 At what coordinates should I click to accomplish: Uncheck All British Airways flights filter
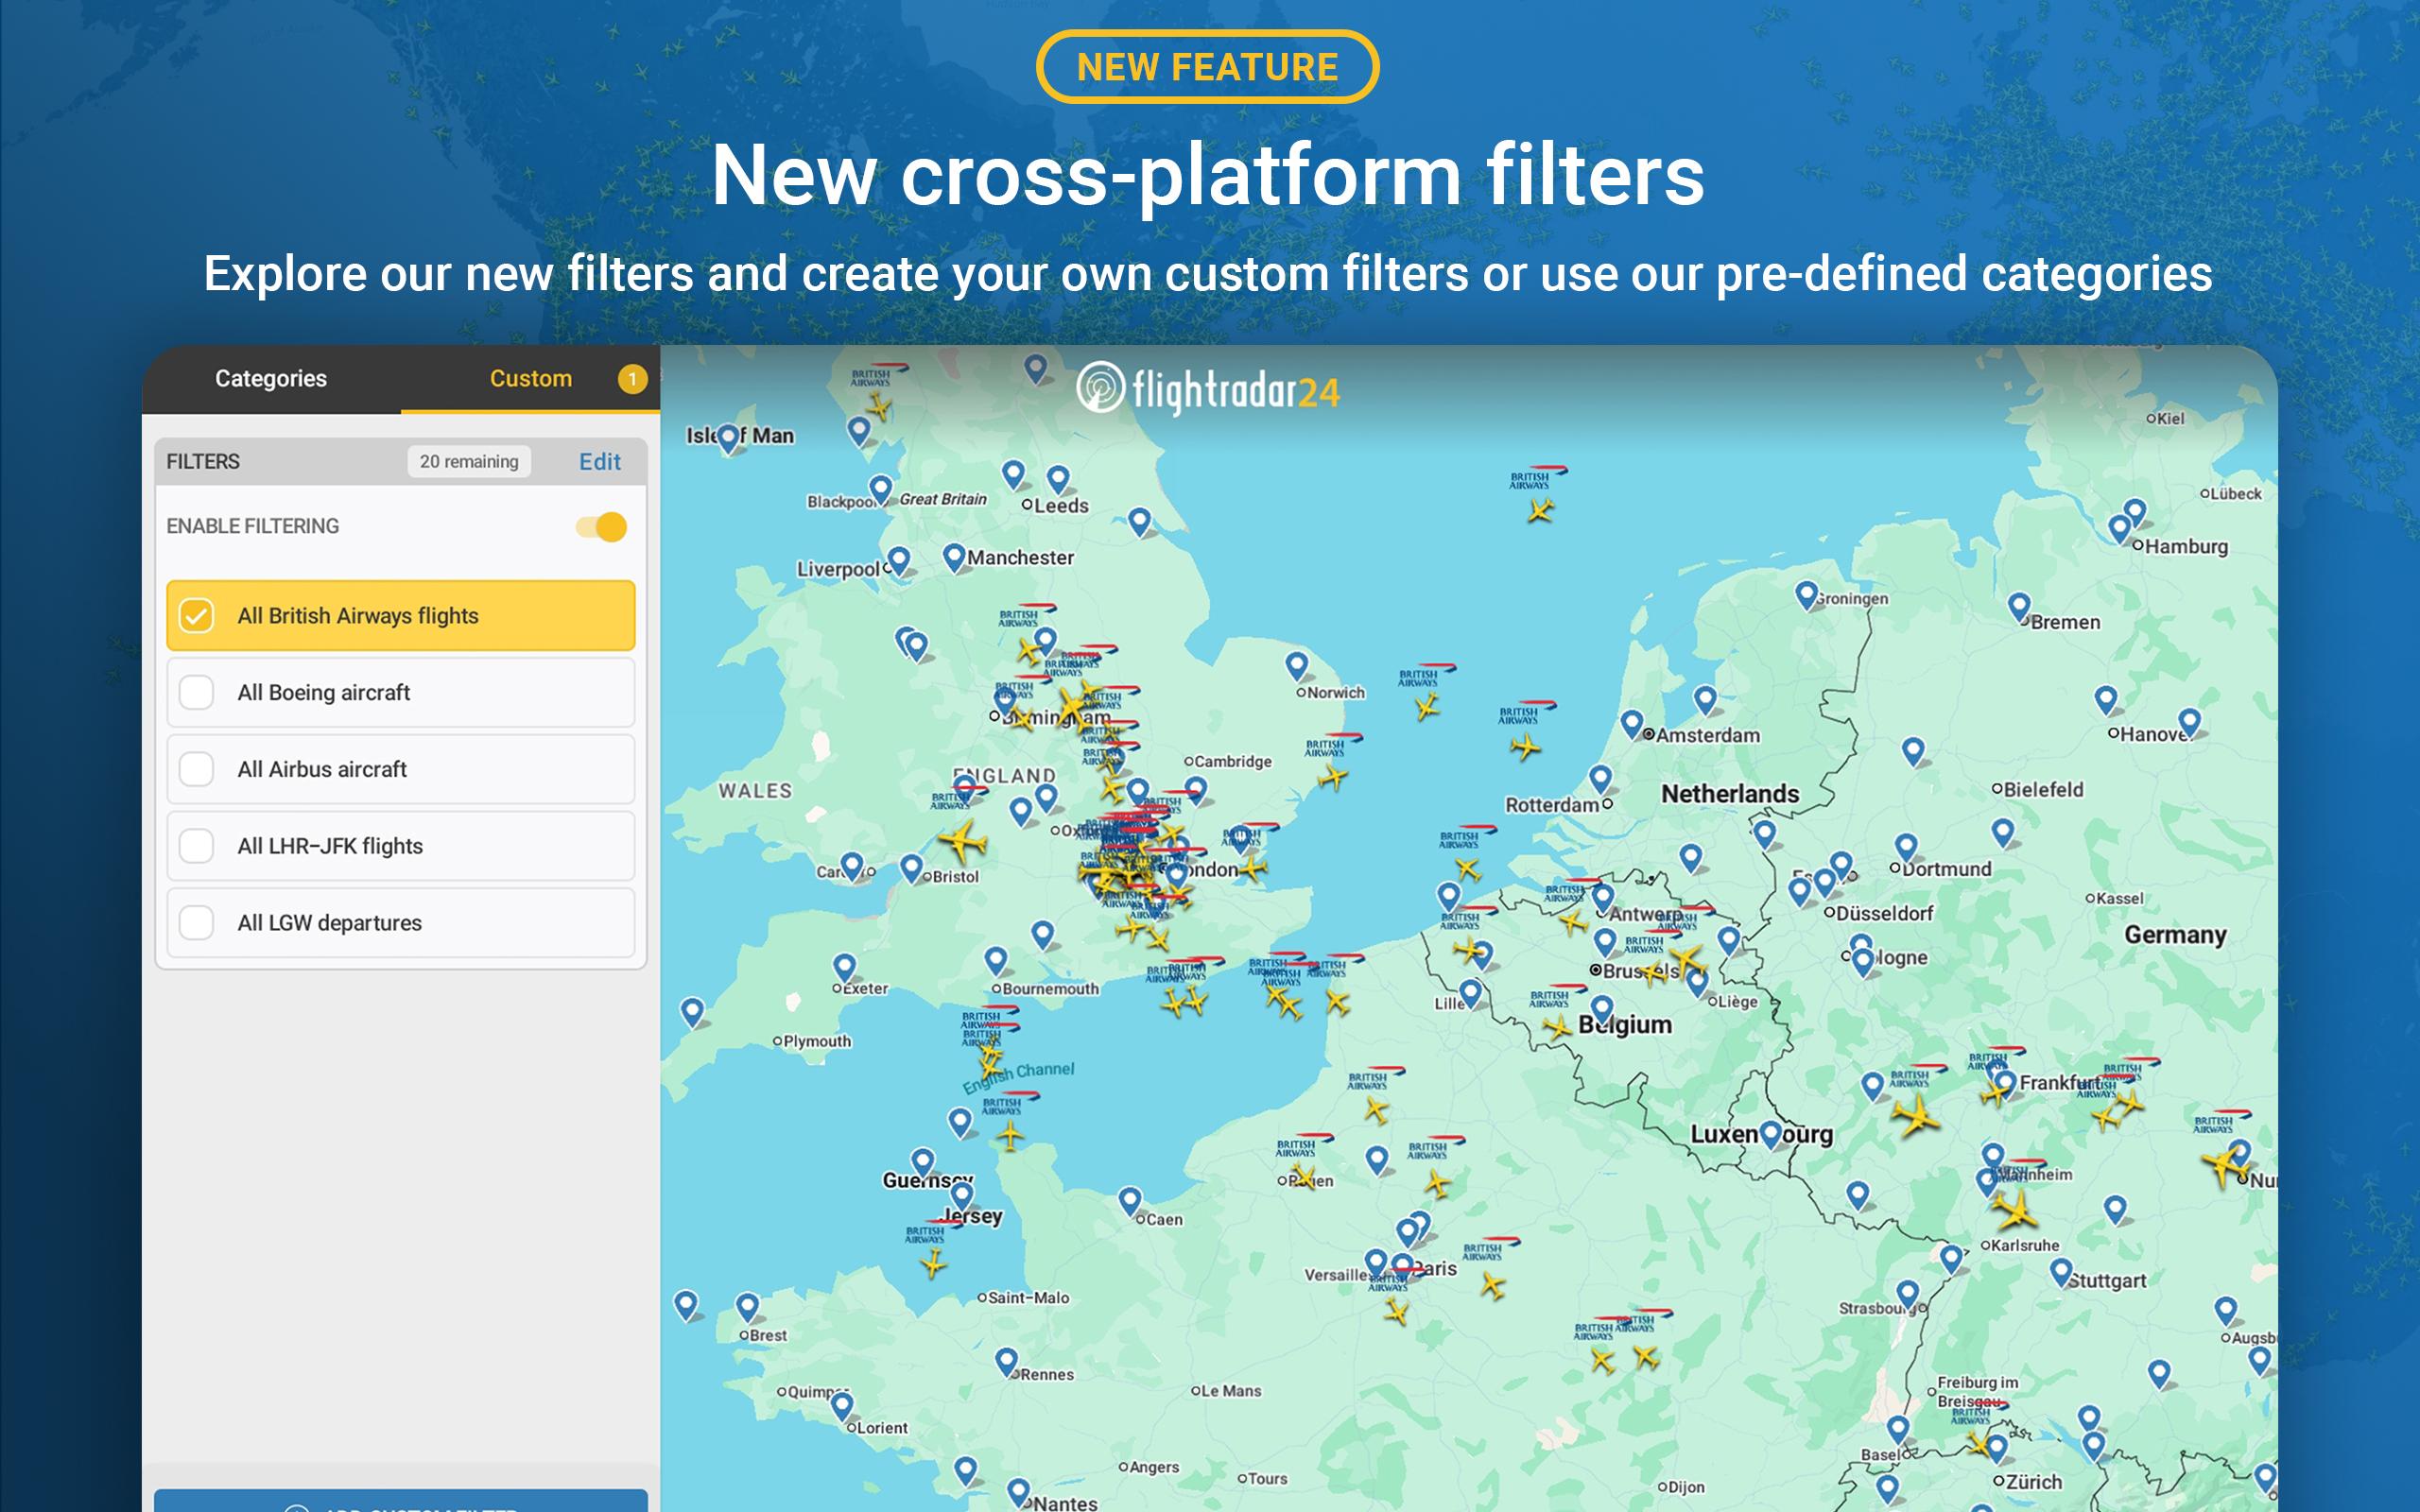(x=197, y=615)
